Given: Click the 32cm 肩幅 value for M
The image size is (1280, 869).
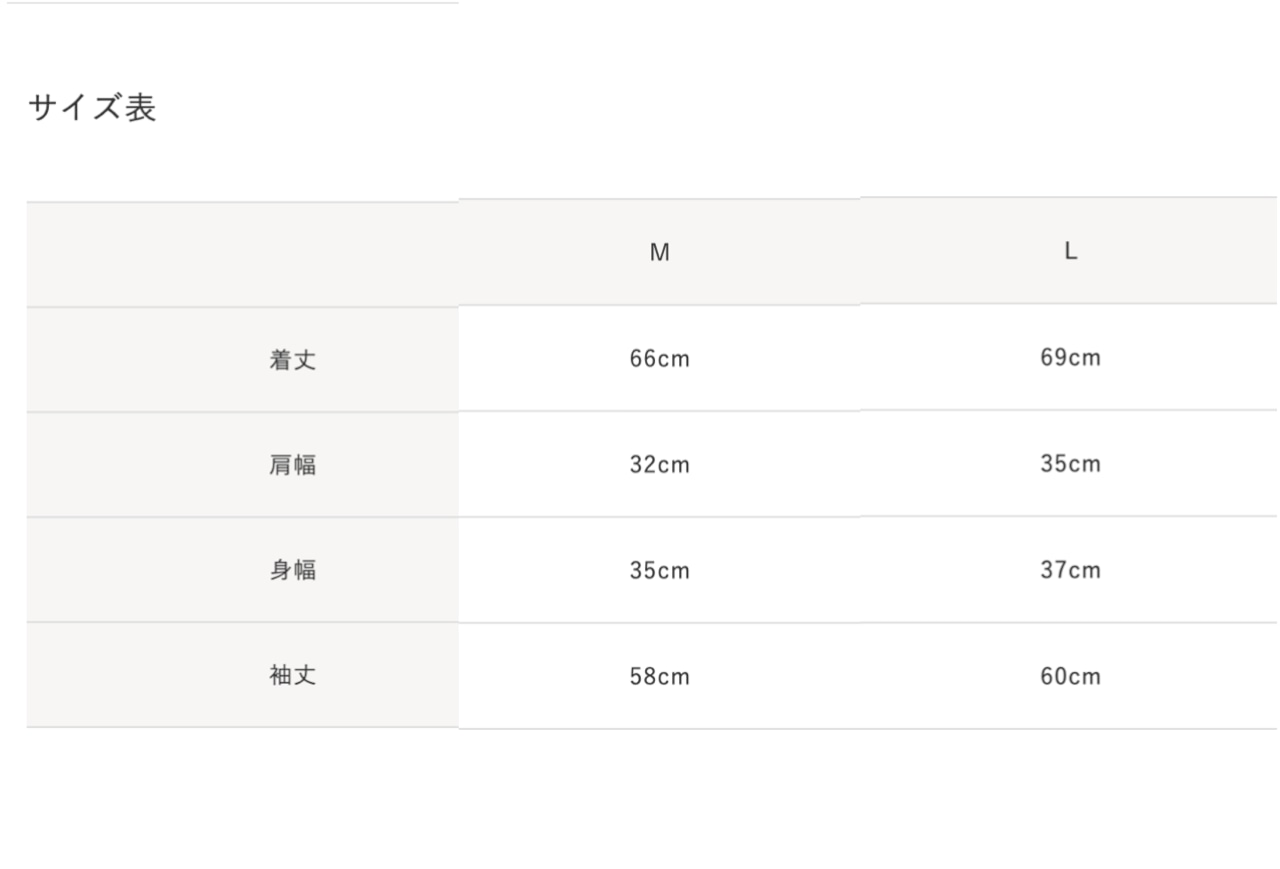Looking at the screenshot, I should tap(659, 465).
